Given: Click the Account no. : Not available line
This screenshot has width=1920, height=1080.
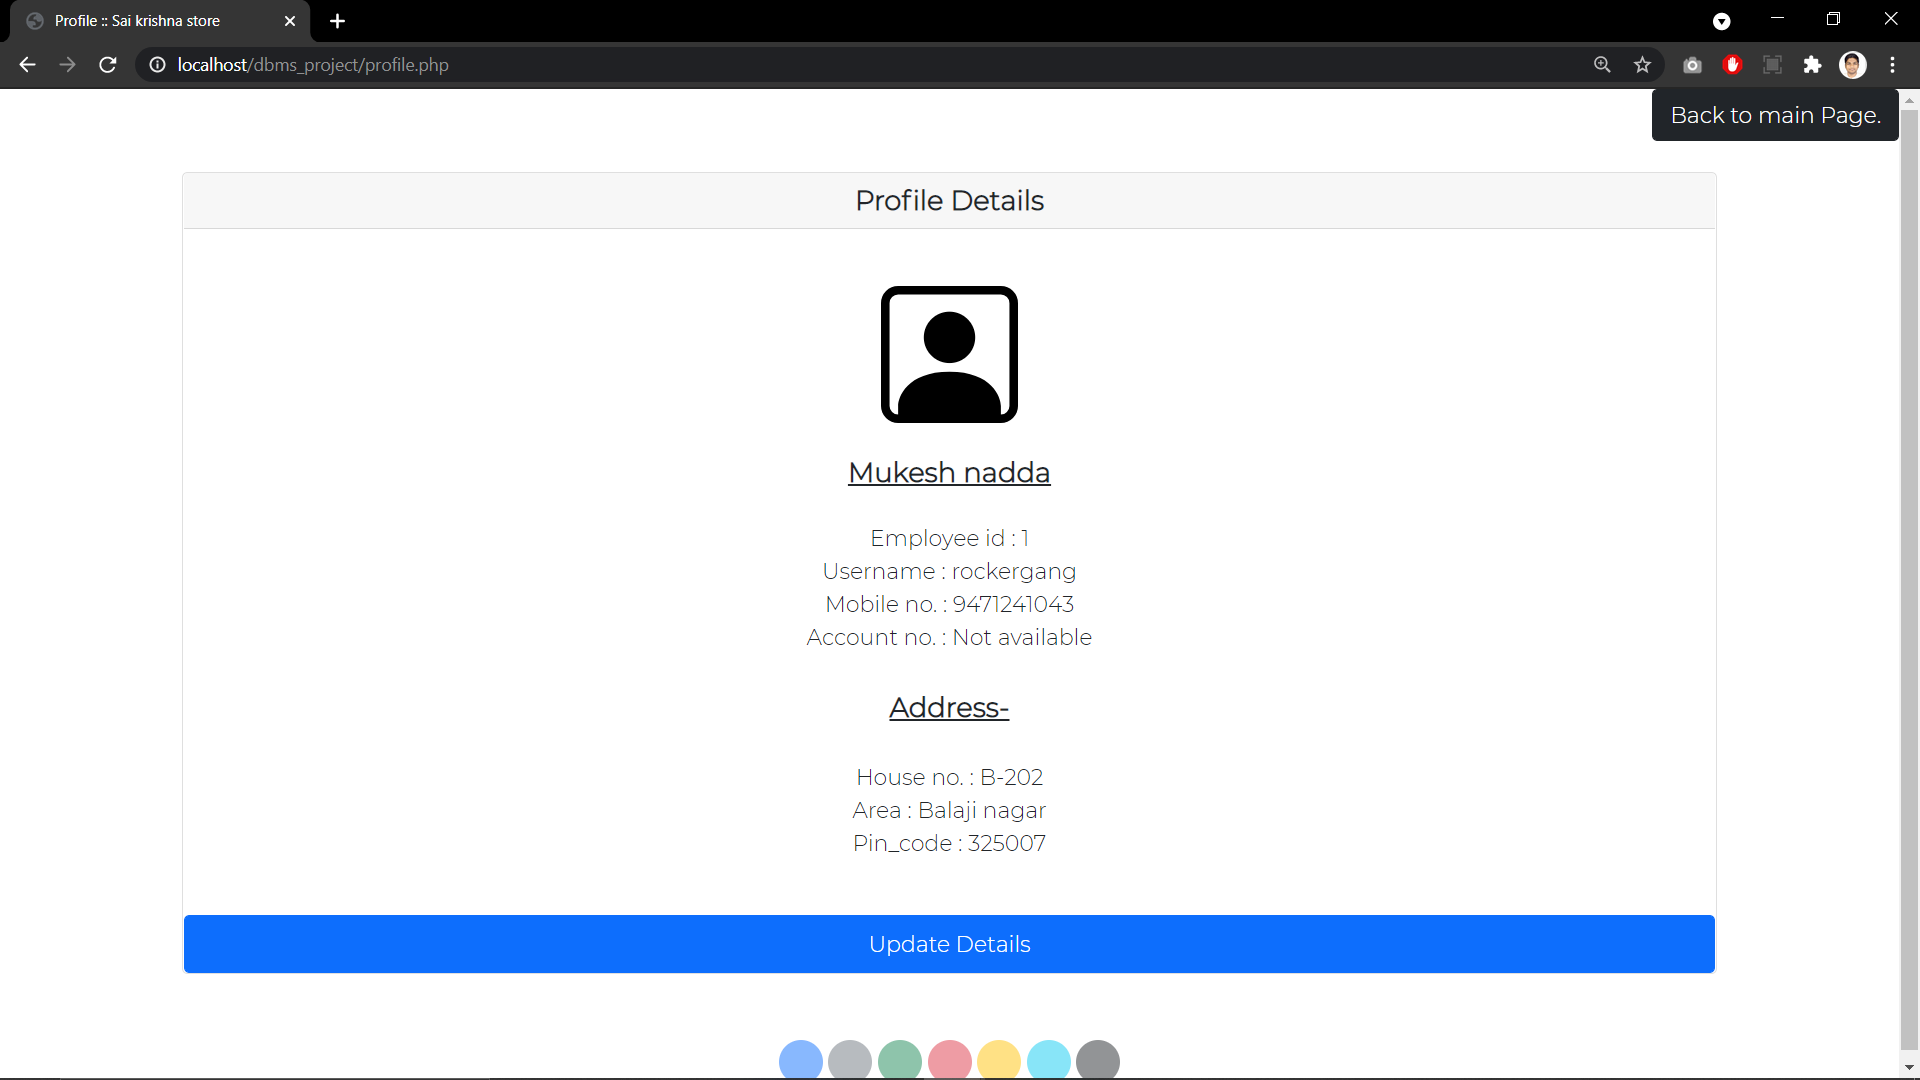Looking at the screenshot, I should click(x=949, y=637).
